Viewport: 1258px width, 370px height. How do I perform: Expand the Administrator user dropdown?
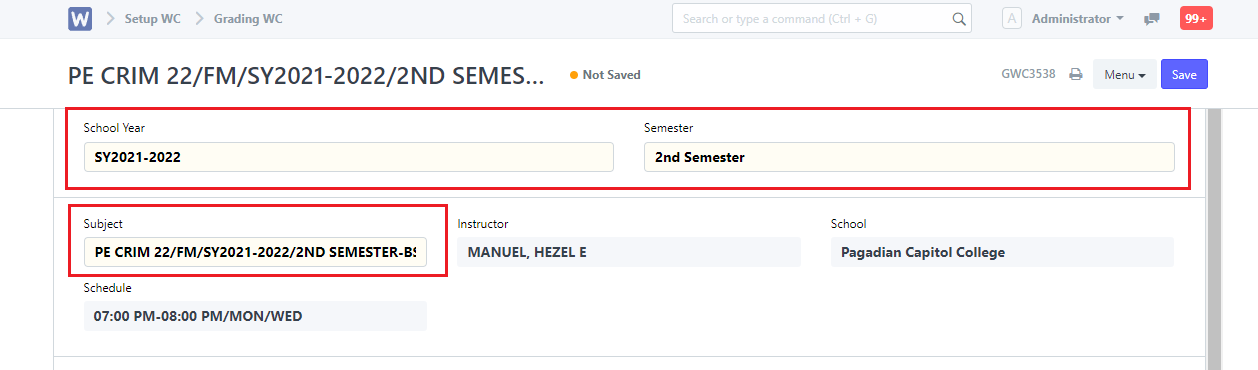click(x=1078, y=18)
